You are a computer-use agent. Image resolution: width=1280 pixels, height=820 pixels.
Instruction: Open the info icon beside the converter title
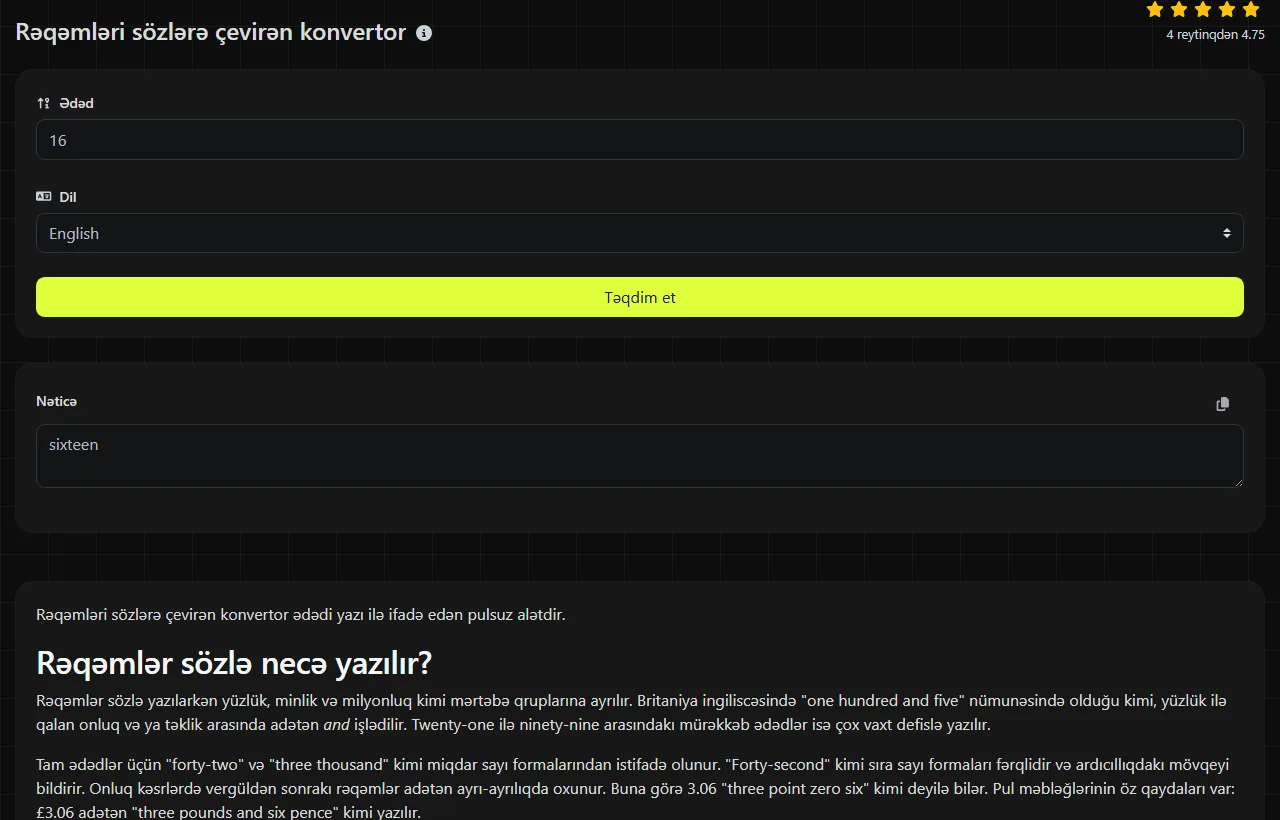click(x=424, y=33)
